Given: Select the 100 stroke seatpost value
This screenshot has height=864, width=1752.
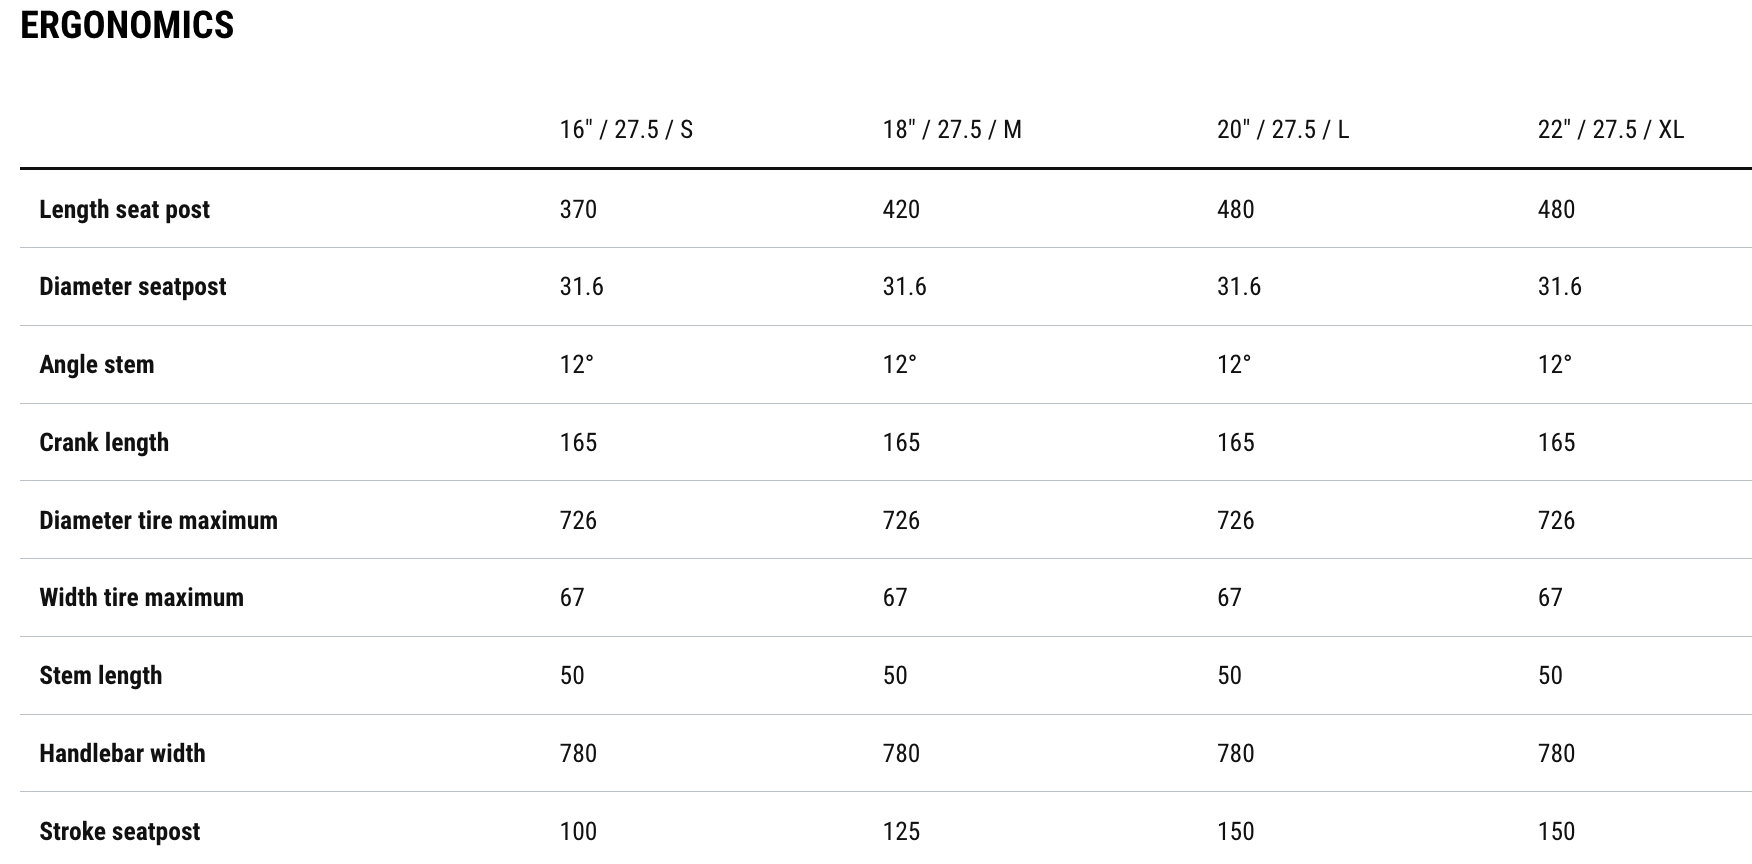Looking at the screenshot, I should (x=578, y=832).
